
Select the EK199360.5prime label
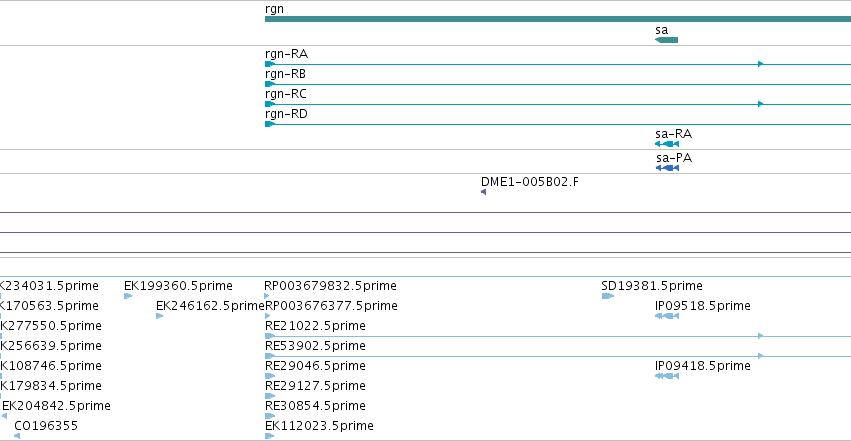(179, 286)
